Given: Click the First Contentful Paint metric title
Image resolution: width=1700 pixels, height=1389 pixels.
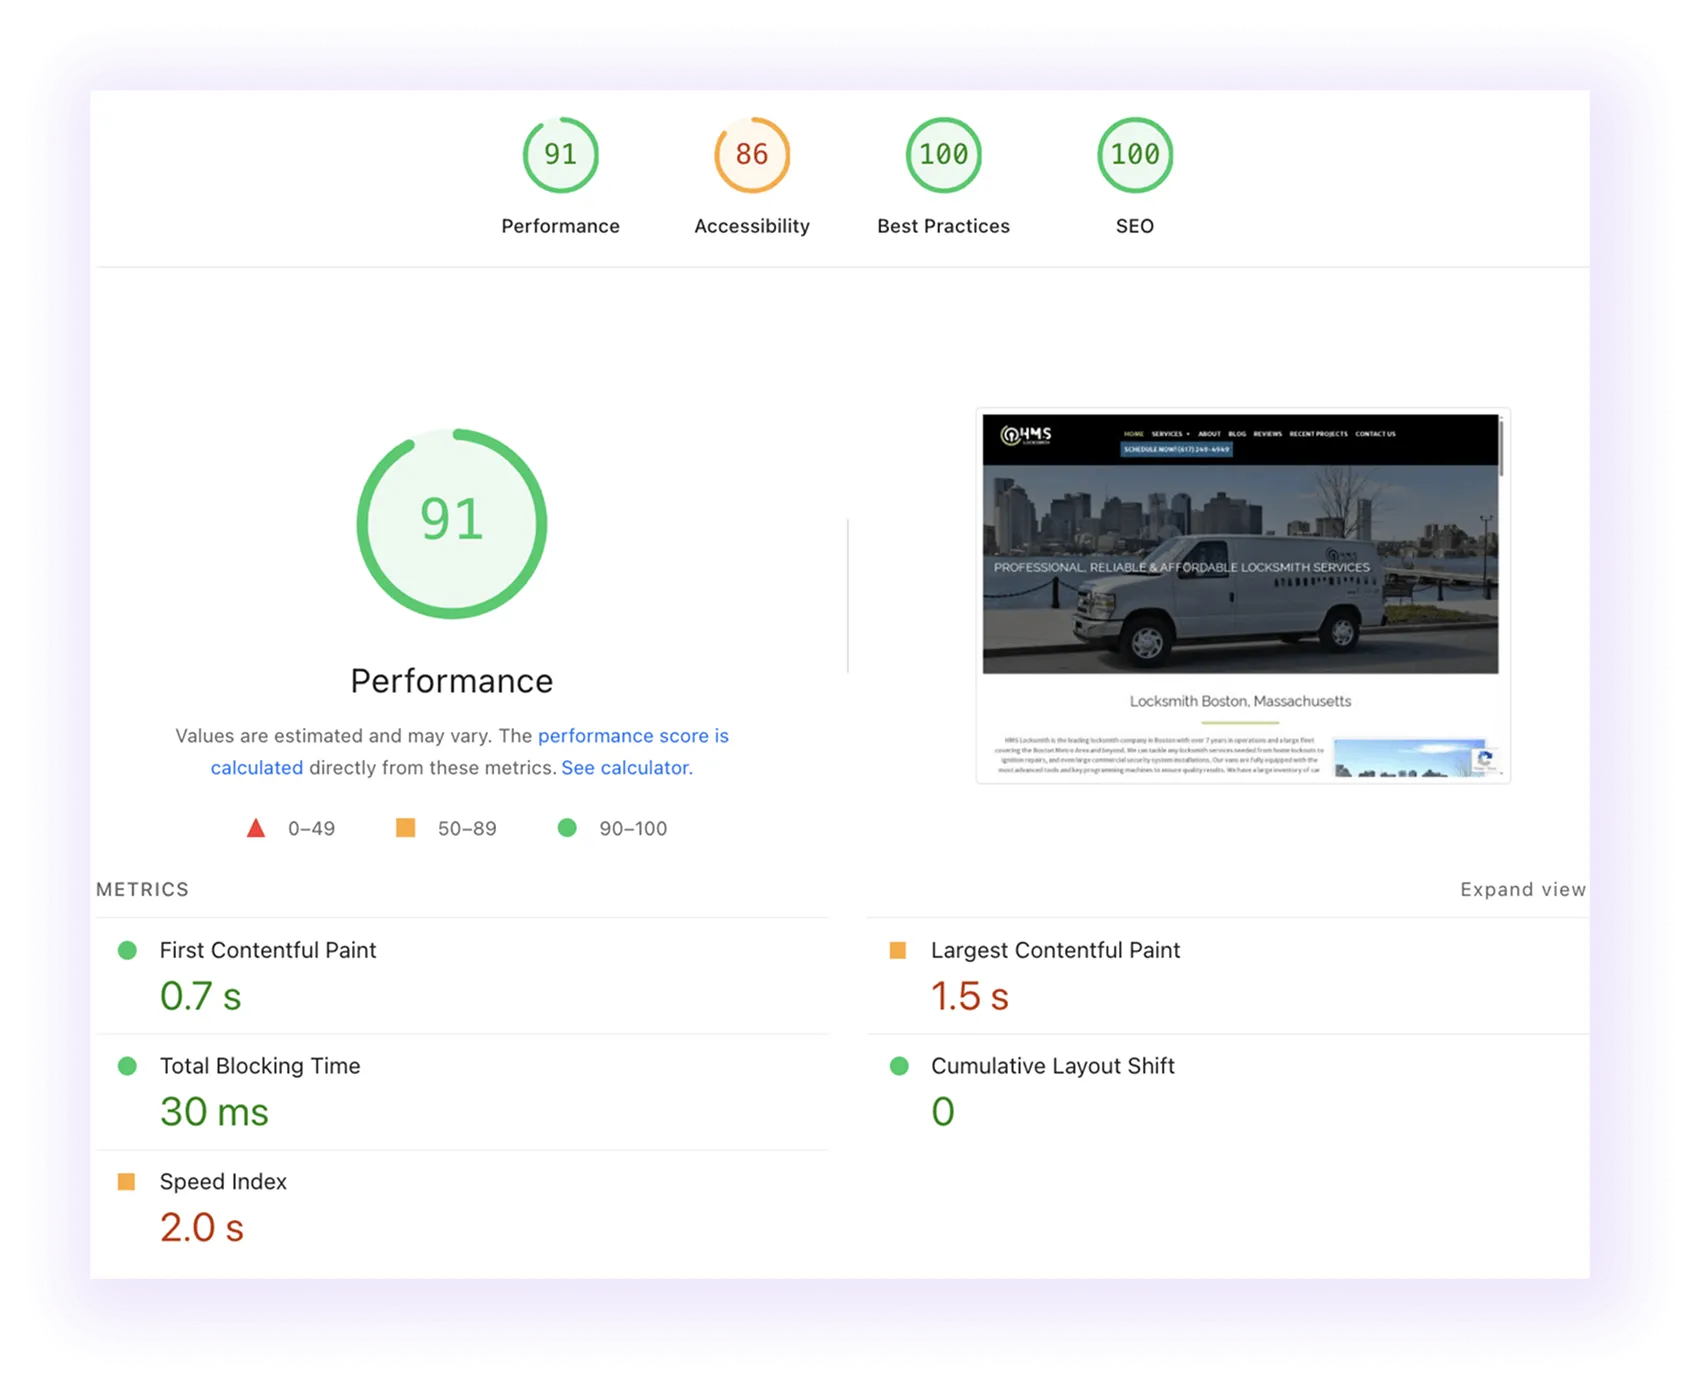Looking at the screenshot, I should [x=268, y=950].
